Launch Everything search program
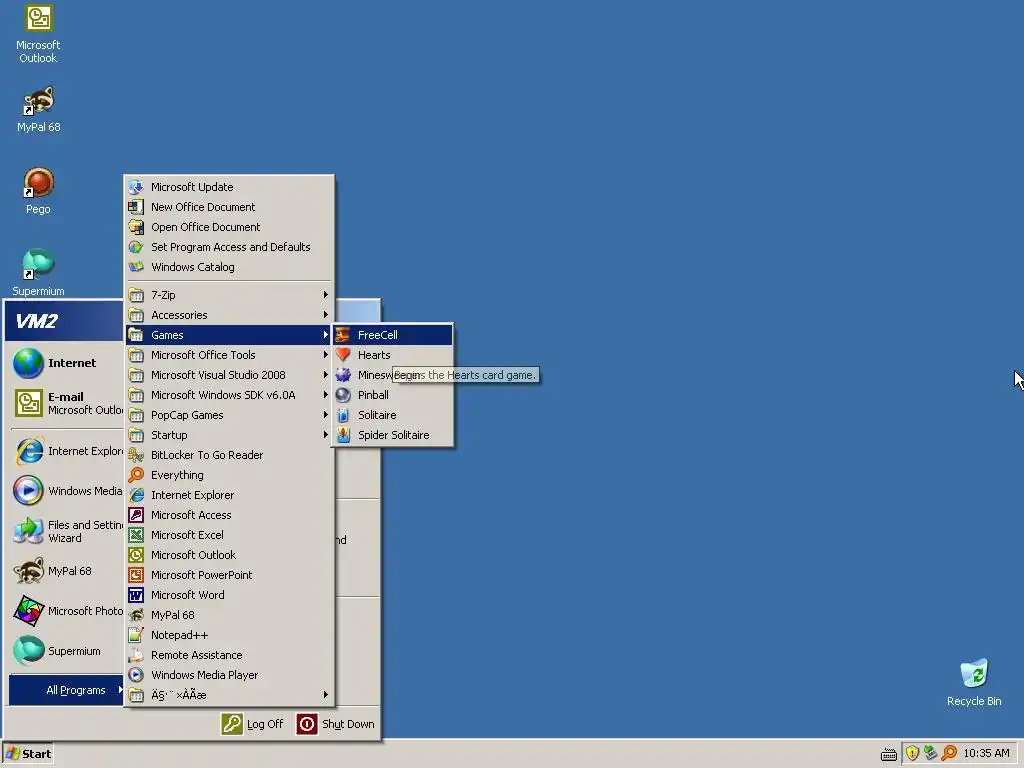 (x=229, y=475)
